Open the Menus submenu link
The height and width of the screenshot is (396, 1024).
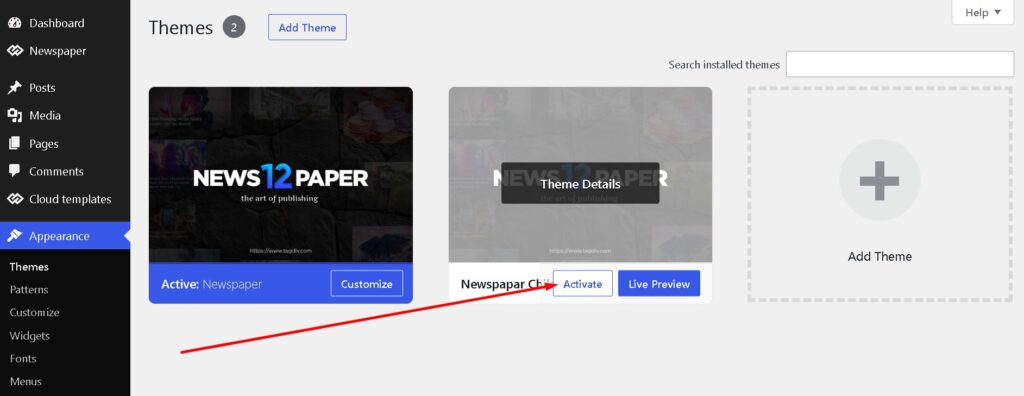(25, 382)
